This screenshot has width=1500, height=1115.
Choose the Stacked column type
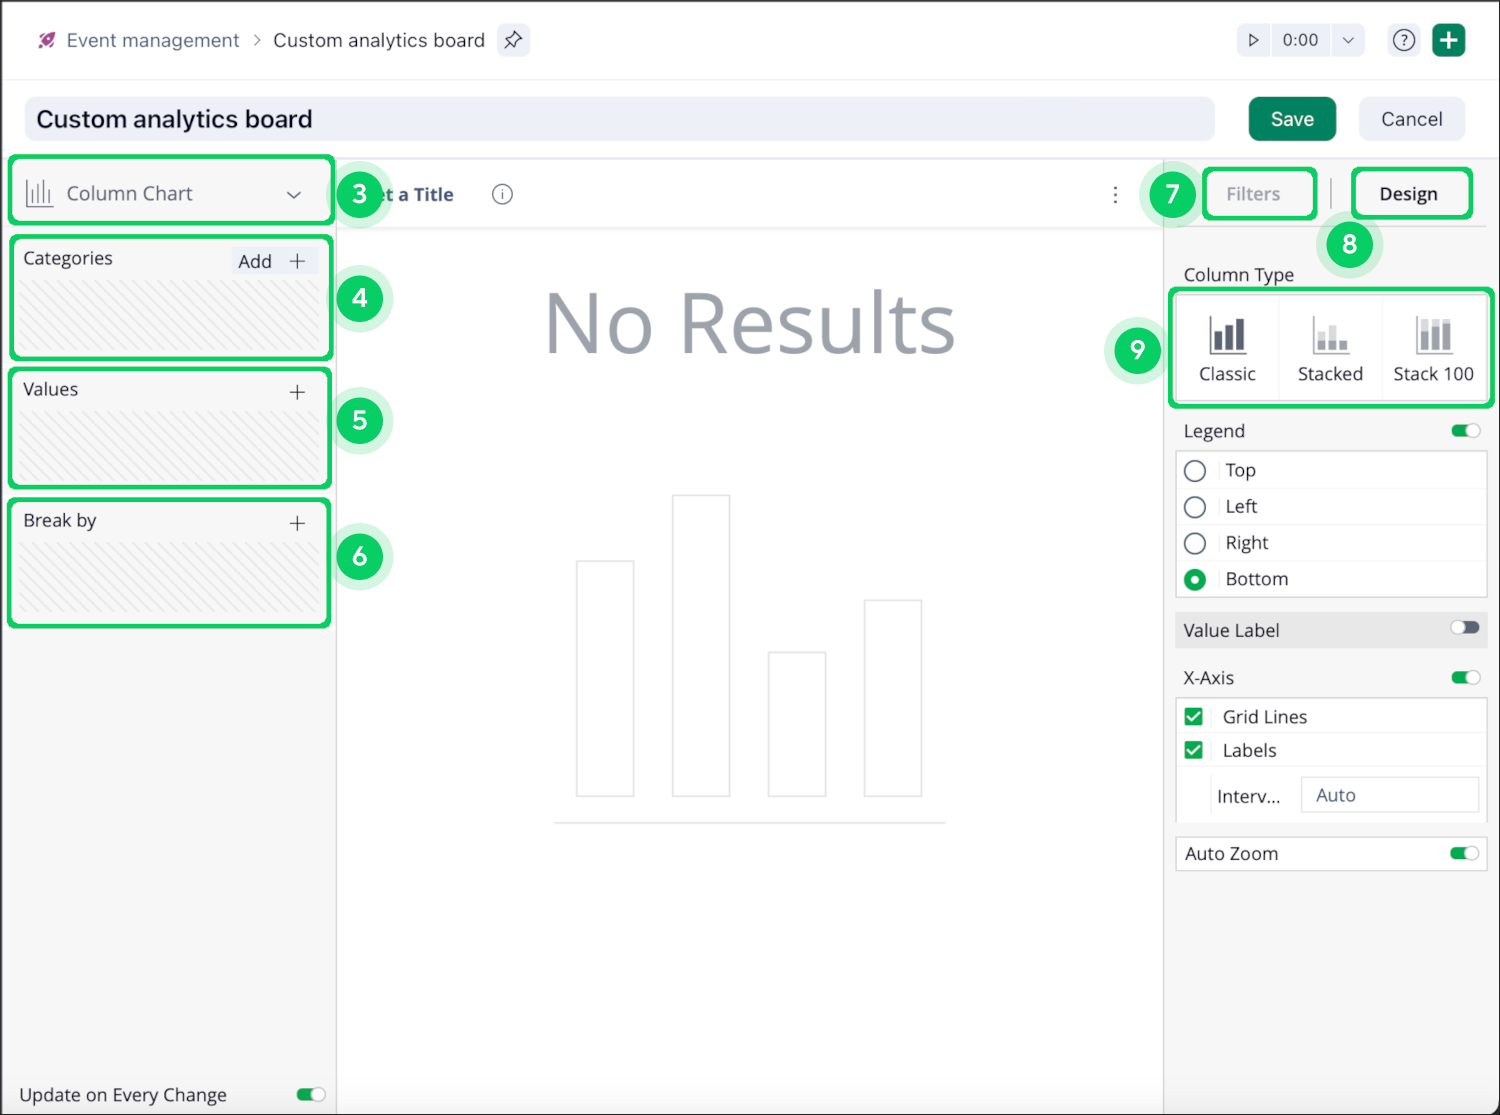tap(1330, 349)
